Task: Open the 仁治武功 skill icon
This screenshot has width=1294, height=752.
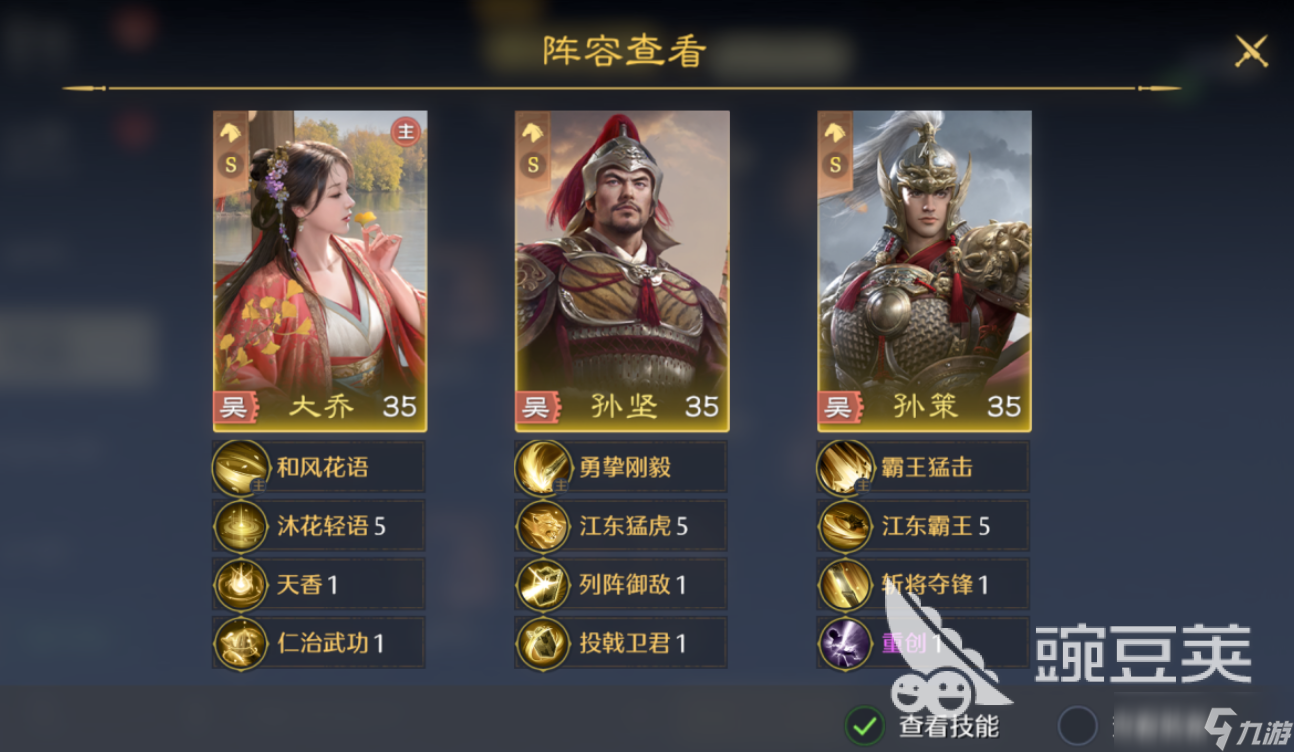Action: [x=241, y=643]
